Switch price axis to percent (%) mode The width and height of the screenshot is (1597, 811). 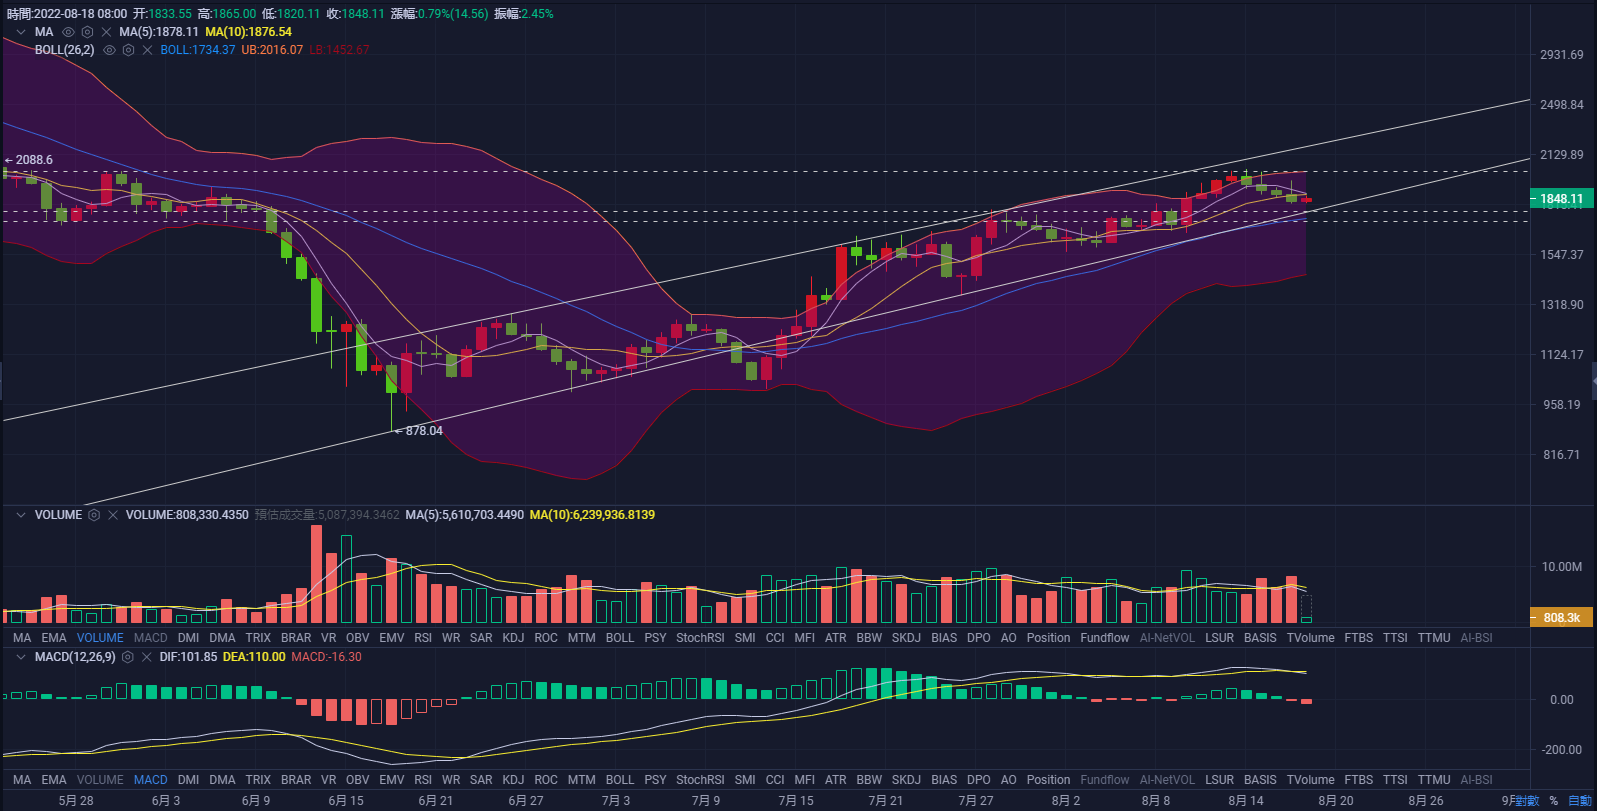coord(1553,801)
